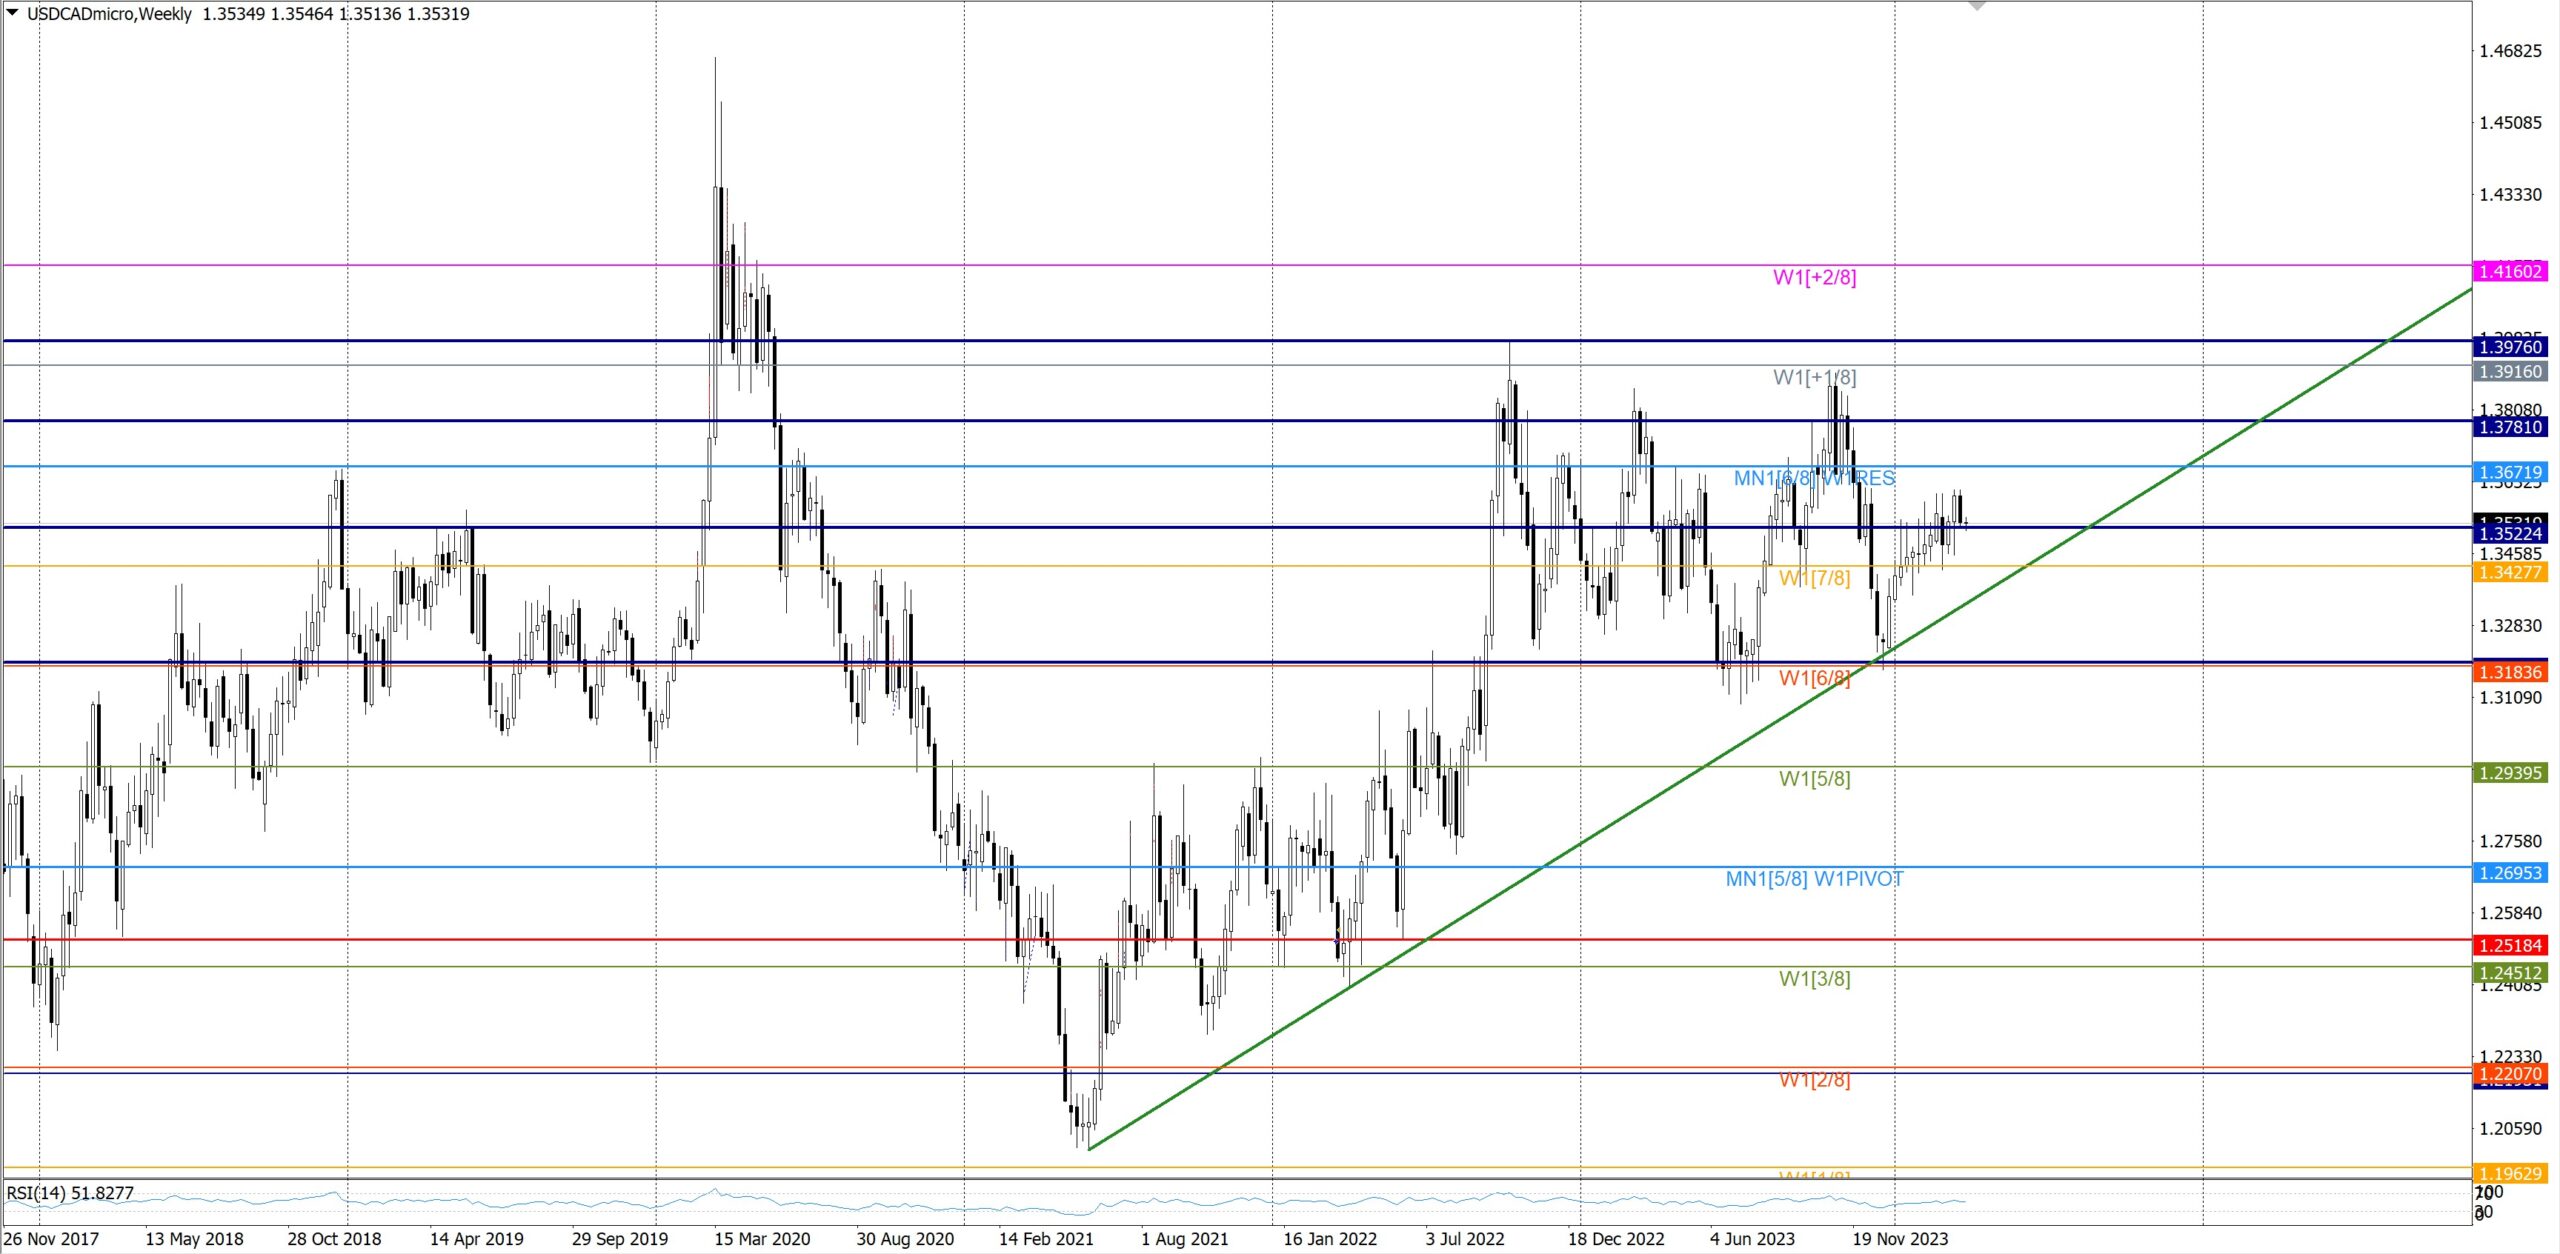Screen dimensions: 2560x1254
Task: Select the W1[7/8] orange level label
Action: tap(1814, 579)
